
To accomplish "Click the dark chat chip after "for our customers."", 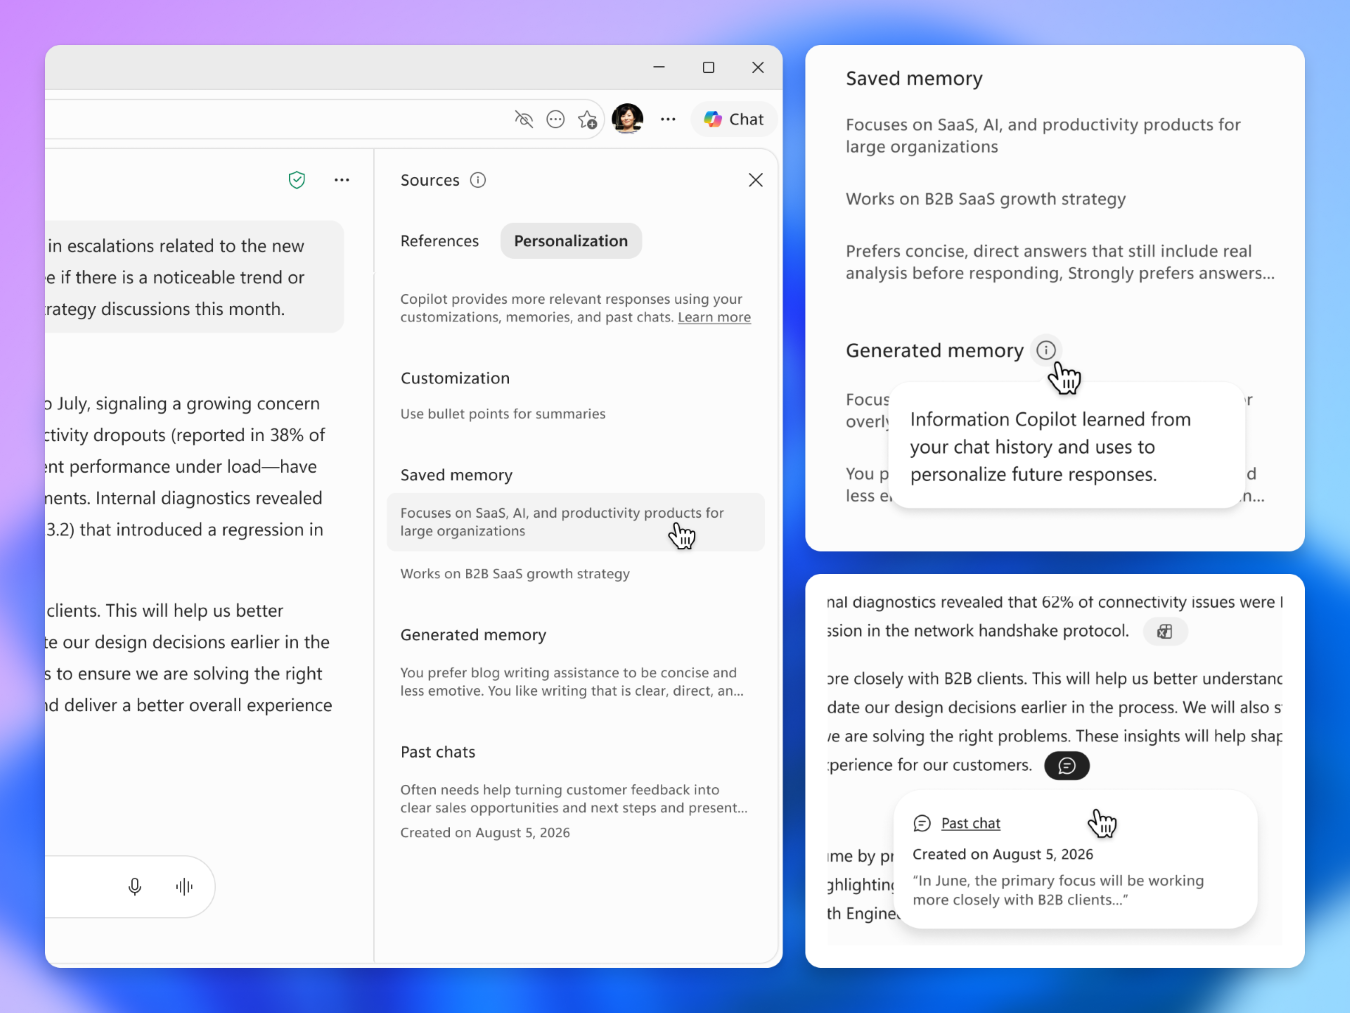I will 1067,766.
